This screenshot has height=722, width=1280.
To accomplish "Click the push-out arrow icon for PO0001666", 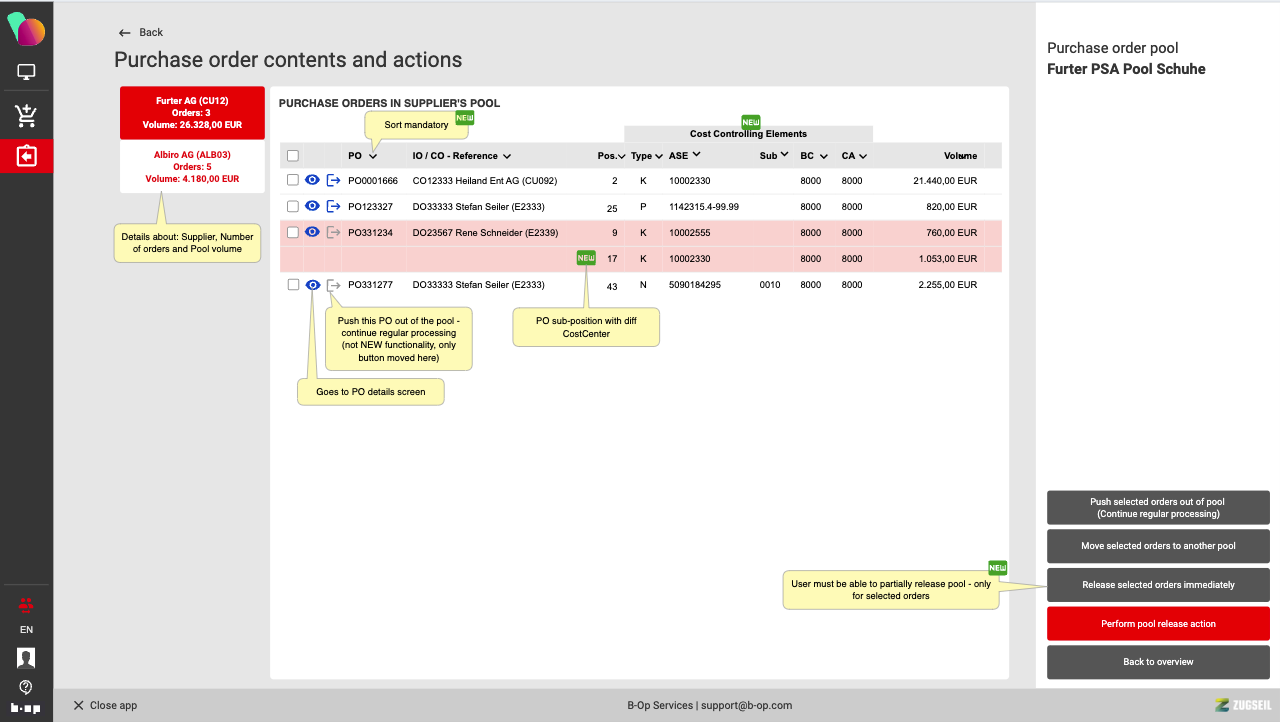I will (333, 181).
